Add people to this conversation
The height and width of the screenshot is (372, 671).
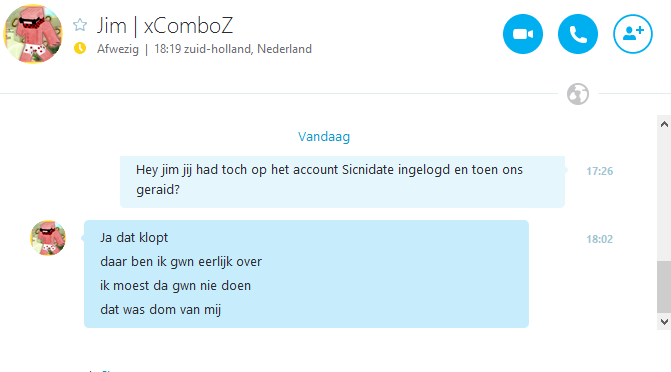(633, 34)
